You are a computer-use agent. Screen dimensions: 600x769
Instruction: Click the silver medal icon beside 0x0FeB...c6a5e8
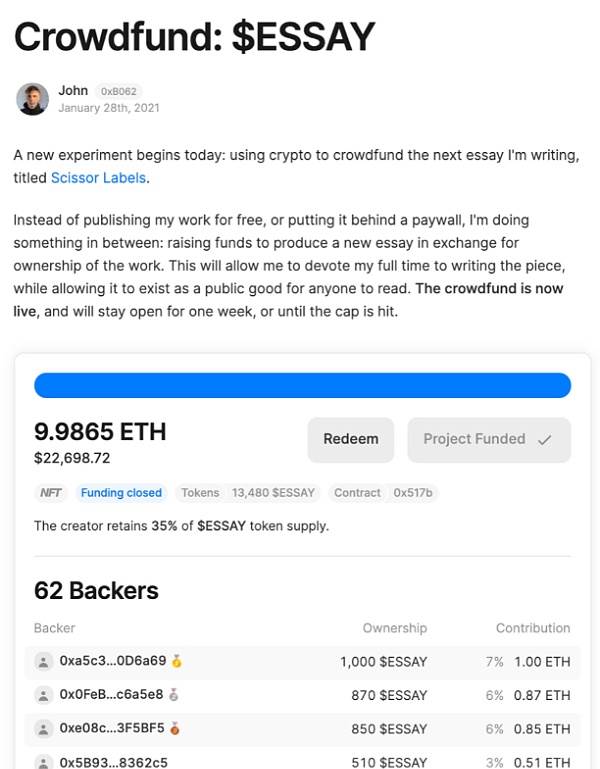(174, 694)
